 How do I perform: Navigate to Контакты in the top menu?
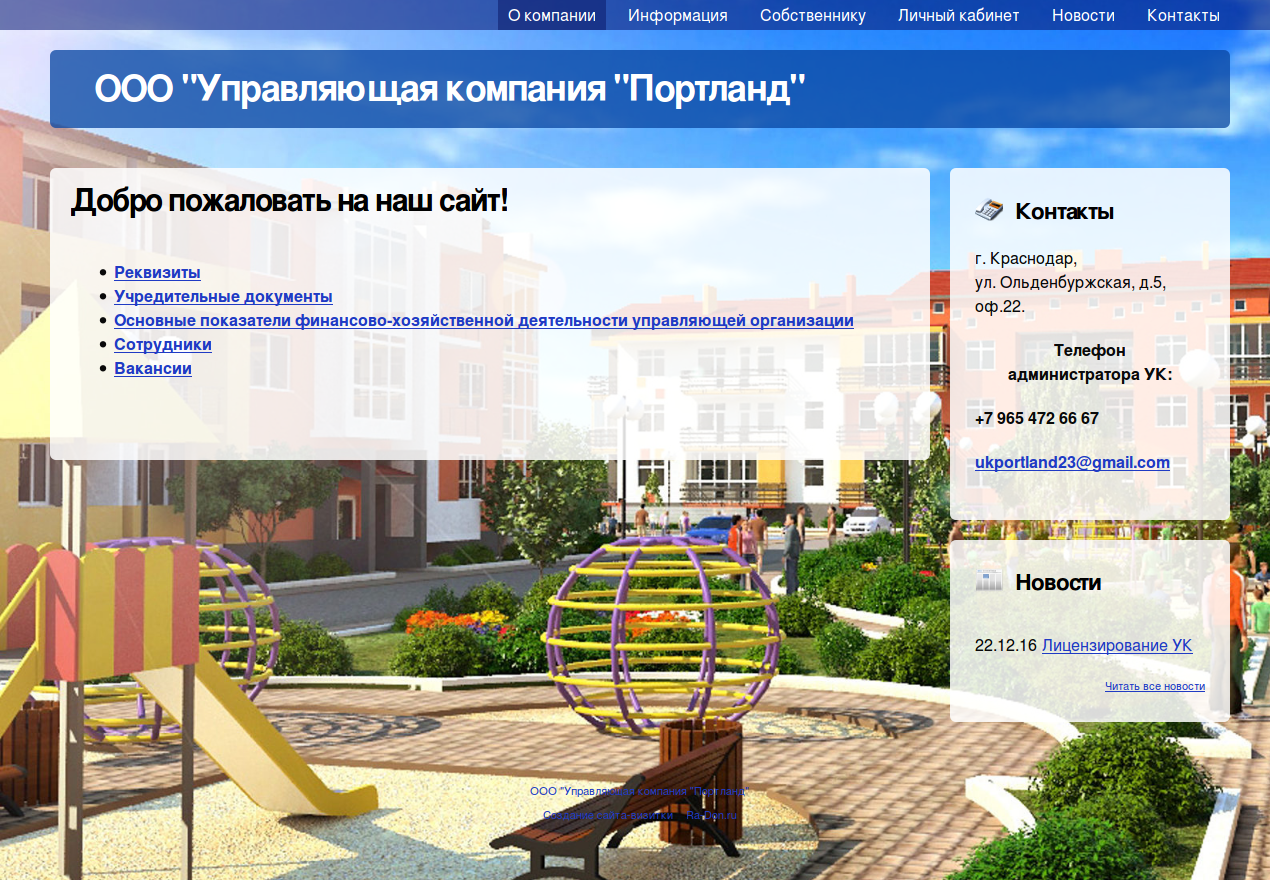[1183, 15]
